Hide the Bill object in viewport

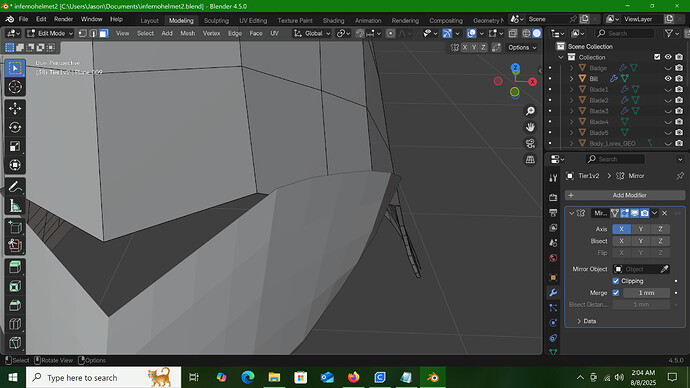click(668, 79)
